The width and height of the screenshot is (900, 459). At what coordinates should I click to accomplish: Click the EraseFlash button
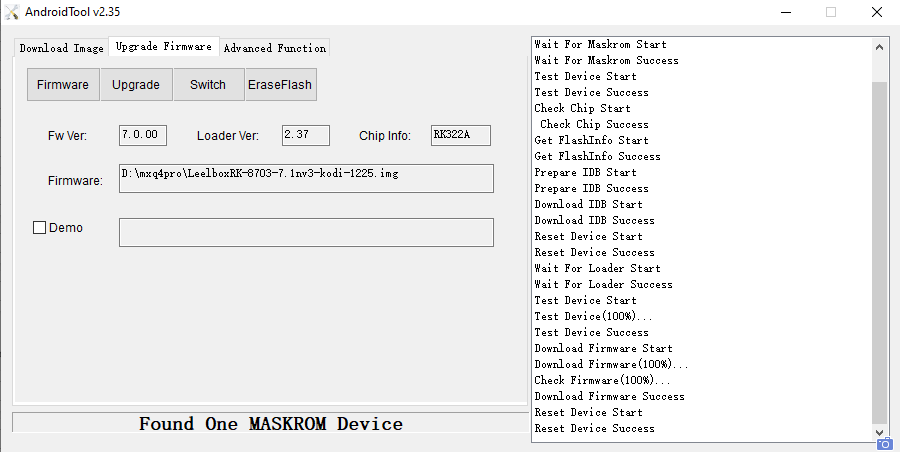(x=281, y=84)
